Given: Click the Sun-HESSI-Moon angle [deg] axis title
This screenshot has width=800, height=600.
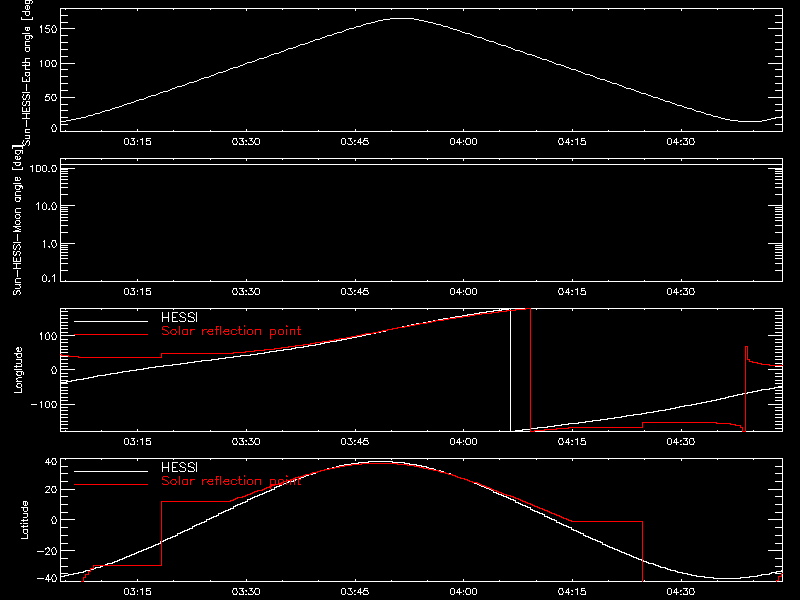Looking at the screenshot, I should point(17,220).
